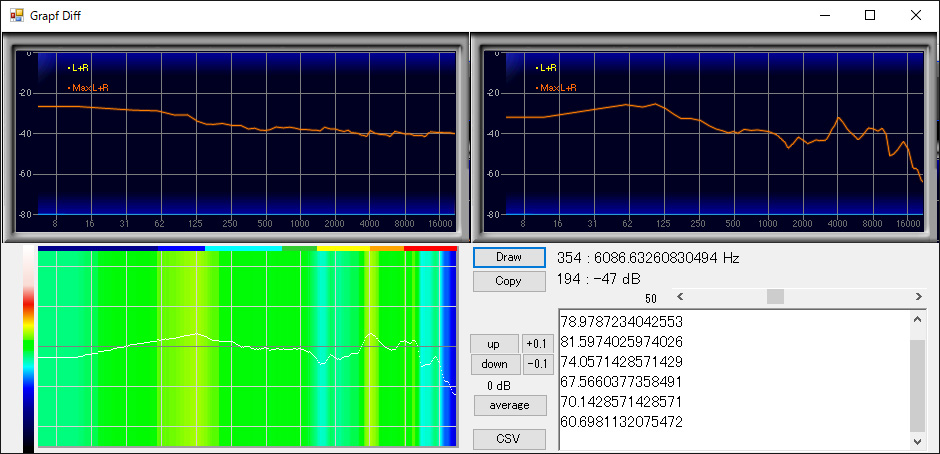Click the average button
Viewport: 940px width, 454px height.
tap(508, 405)
